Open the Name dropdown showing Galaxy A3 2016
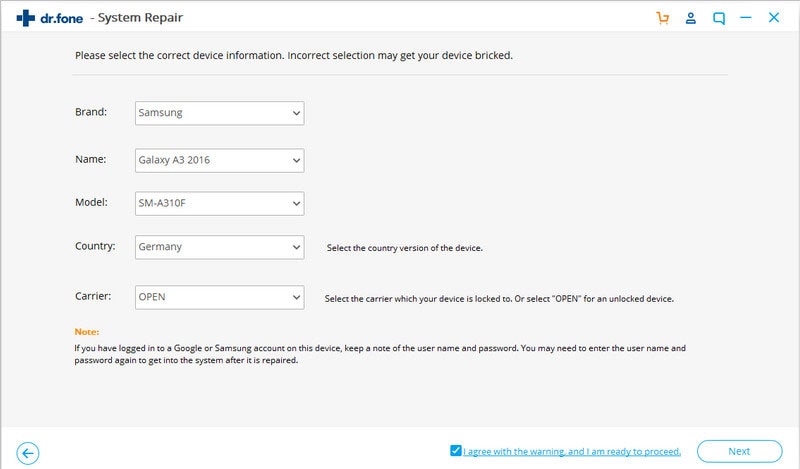 (x=219, y=160)
